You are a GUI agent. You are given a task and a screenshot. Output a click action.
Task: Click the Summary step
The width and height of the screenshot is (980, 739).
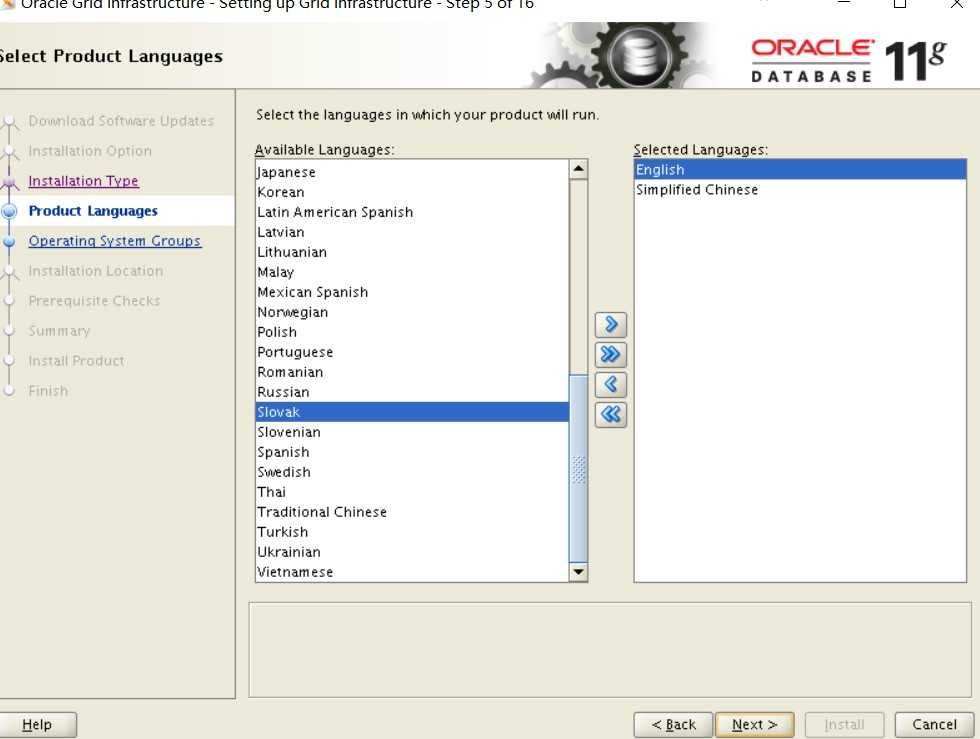coord(59,331)
